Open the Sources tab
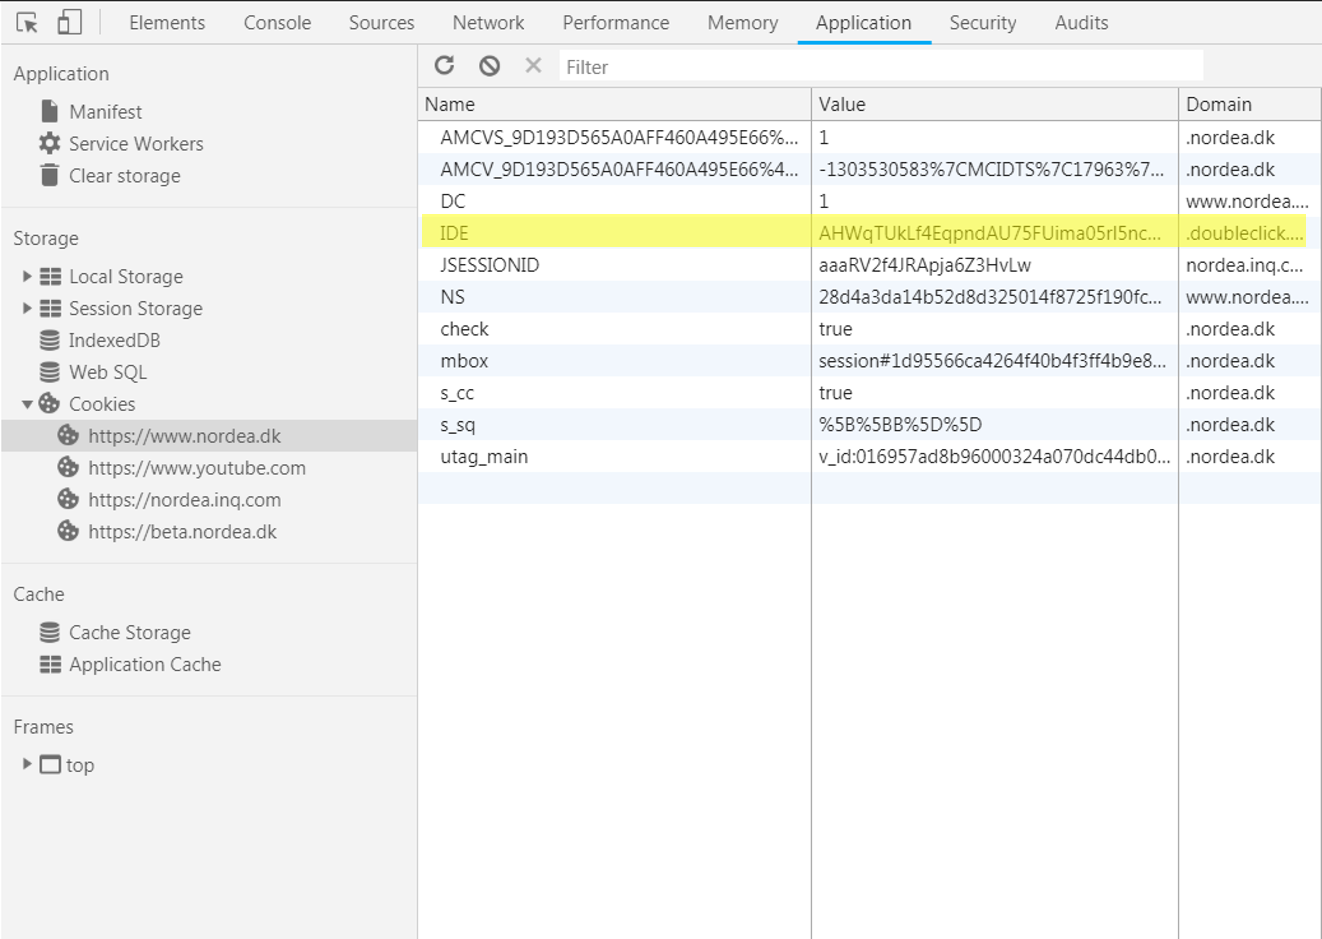1322x939 pixels. [381, 22]
